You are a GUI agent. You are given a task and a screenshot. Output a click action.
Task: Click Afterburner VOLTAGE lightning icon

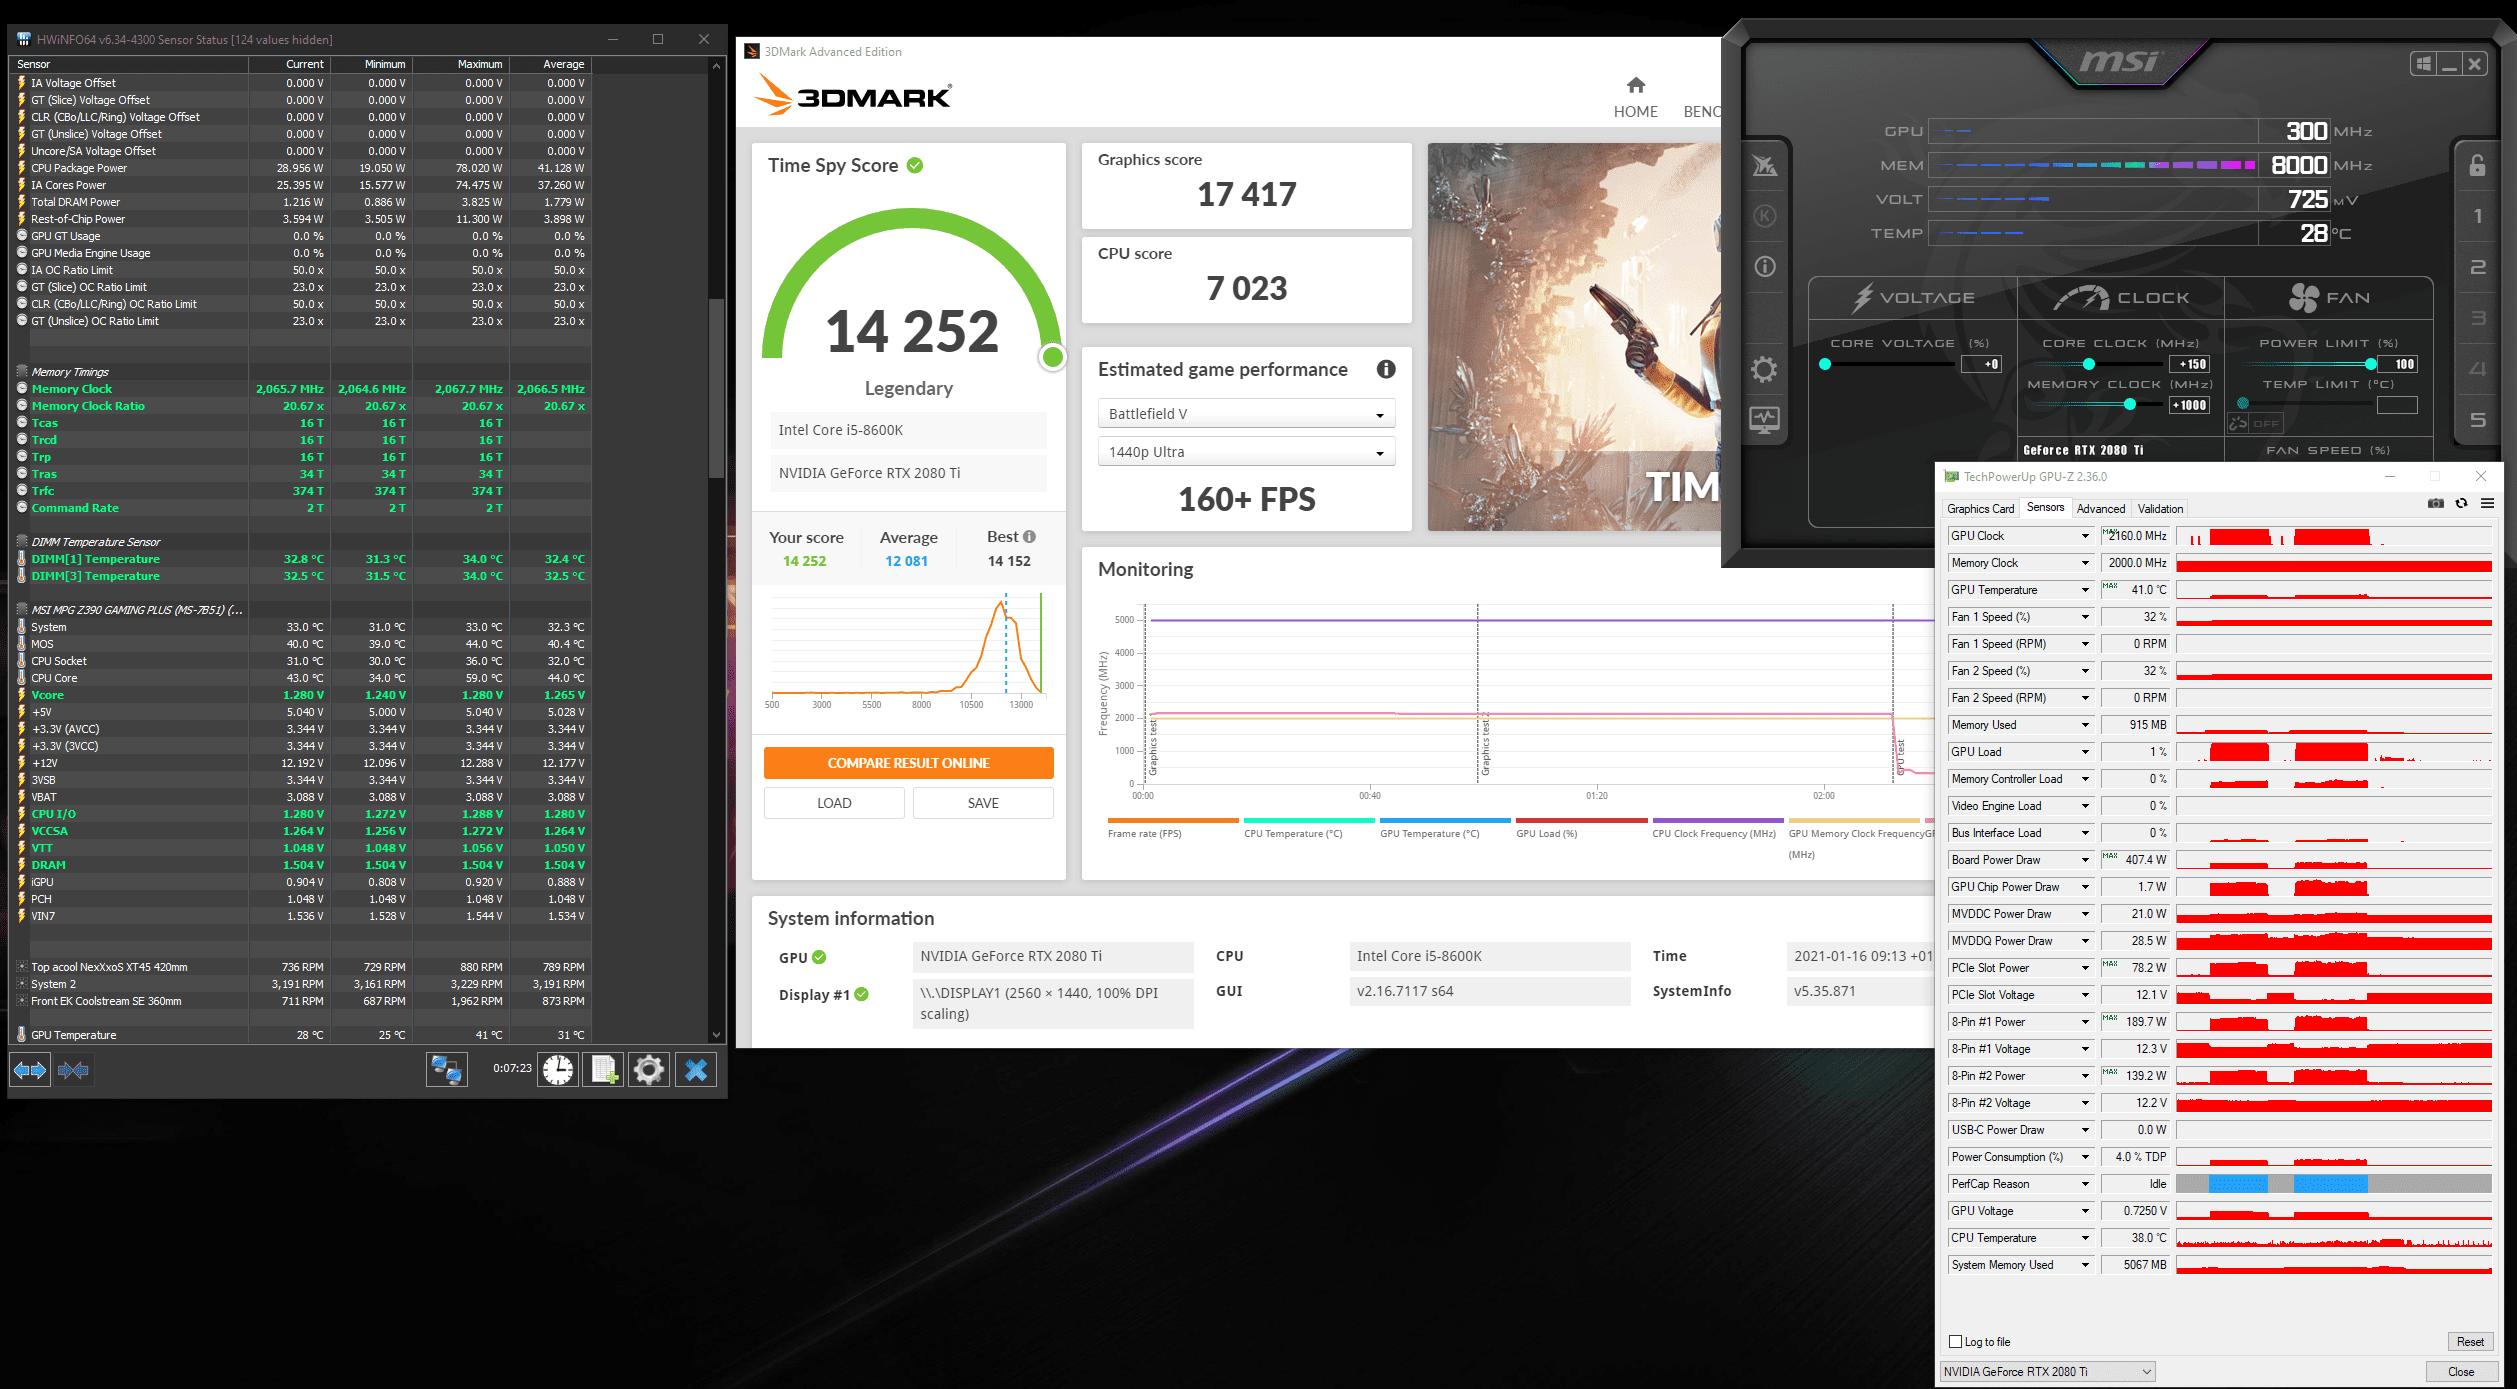[1862, 297]
